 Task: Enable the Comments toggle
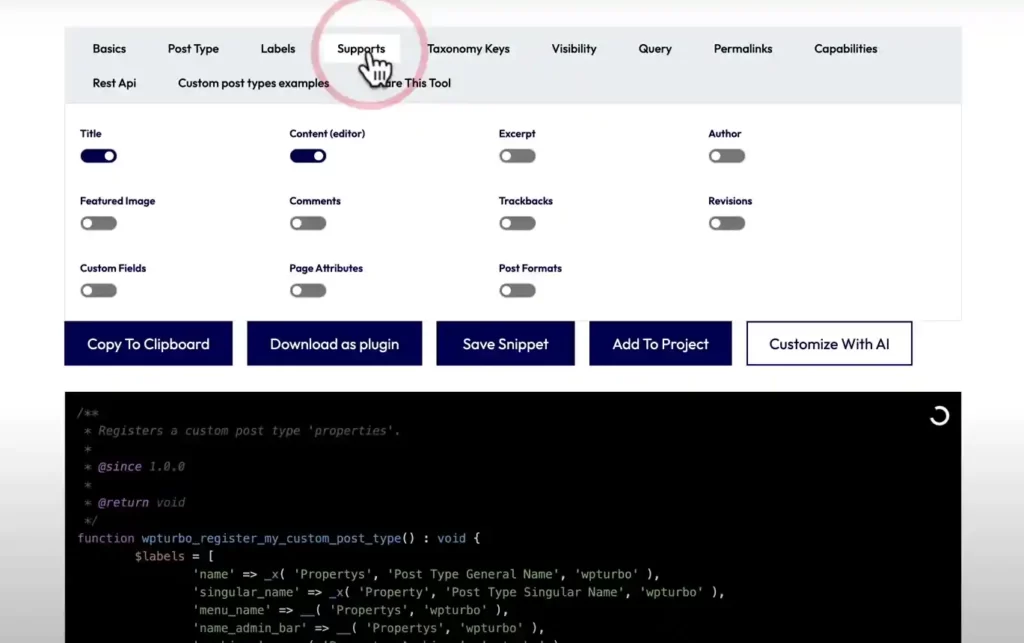[308, 223]
